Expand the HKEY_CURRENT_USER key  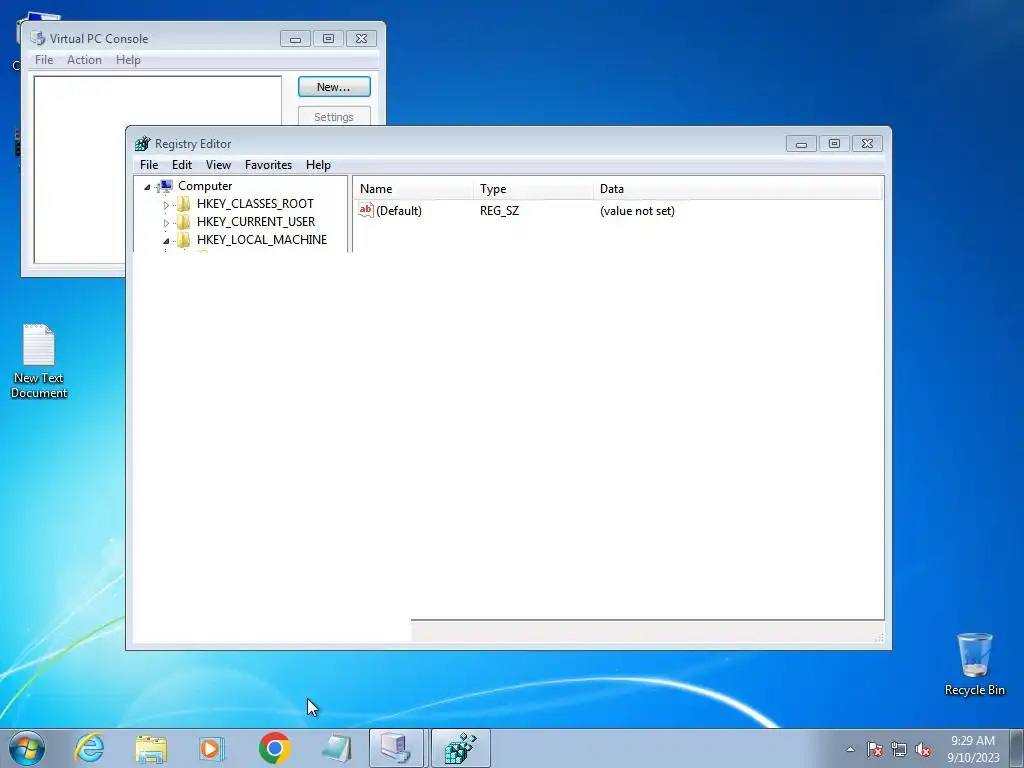pyautogui.click(x=166, y=223)
